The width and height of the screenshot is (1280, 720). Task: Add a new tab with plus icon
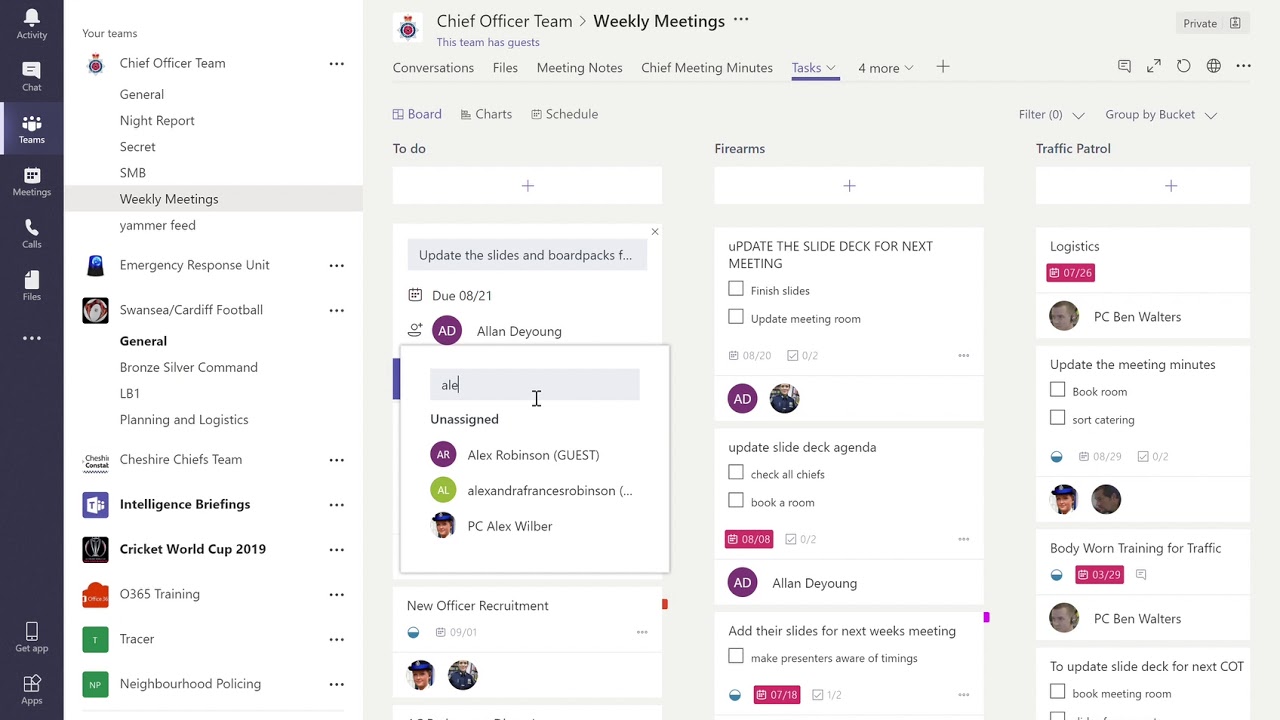point(942,67)
